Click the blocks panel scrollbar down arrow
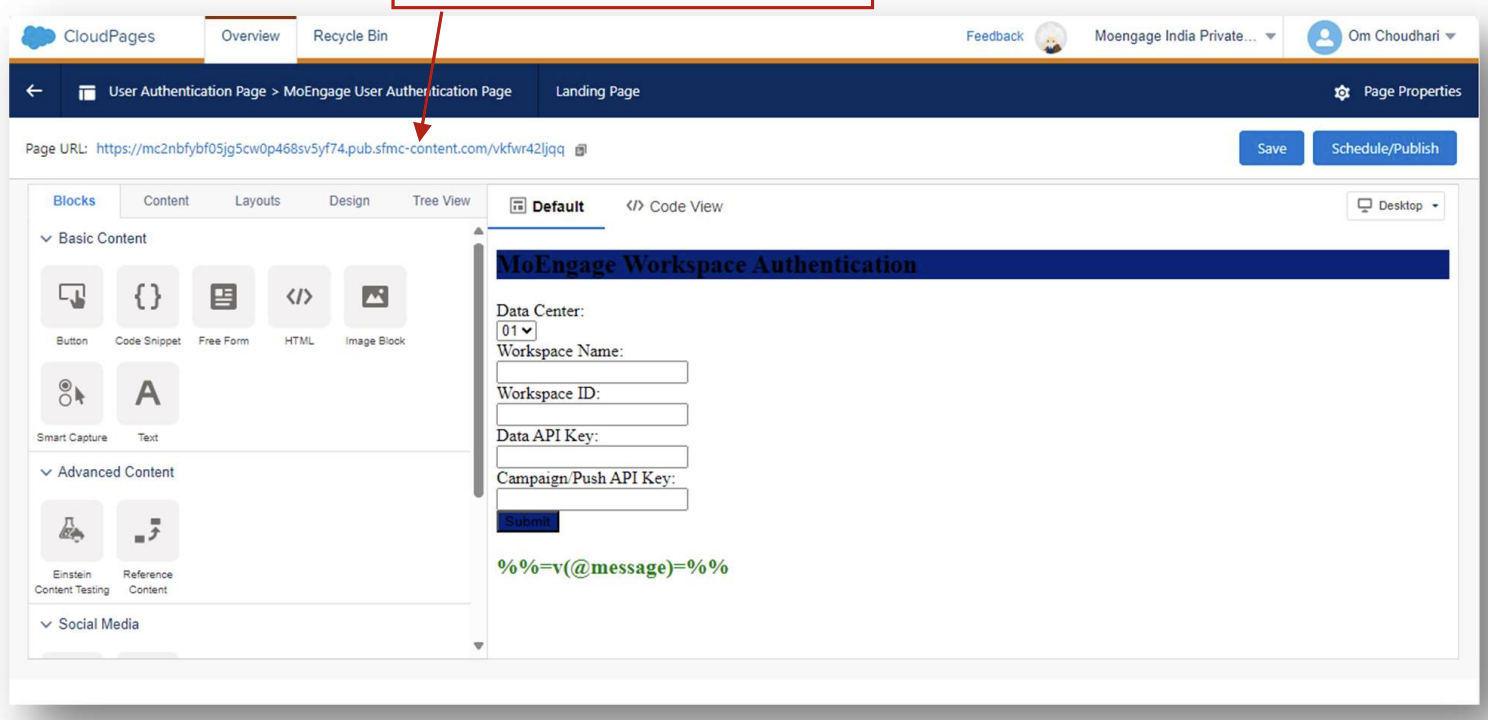 [478, 646]
